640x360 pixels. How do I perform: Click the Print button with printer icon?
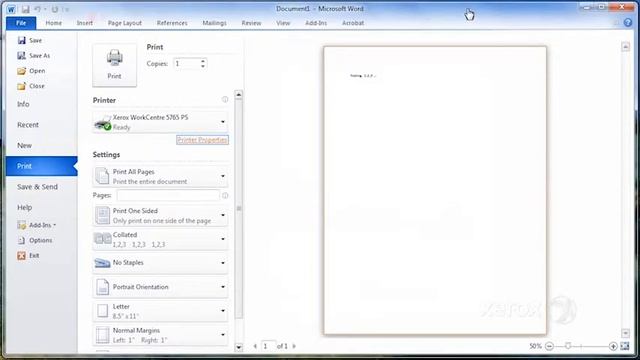114,65
